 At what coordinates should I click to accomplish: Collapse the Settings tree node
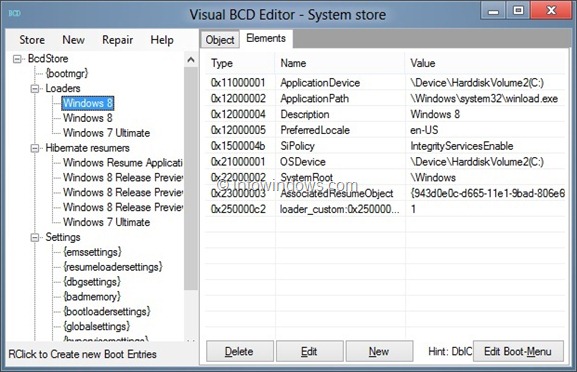35,238
